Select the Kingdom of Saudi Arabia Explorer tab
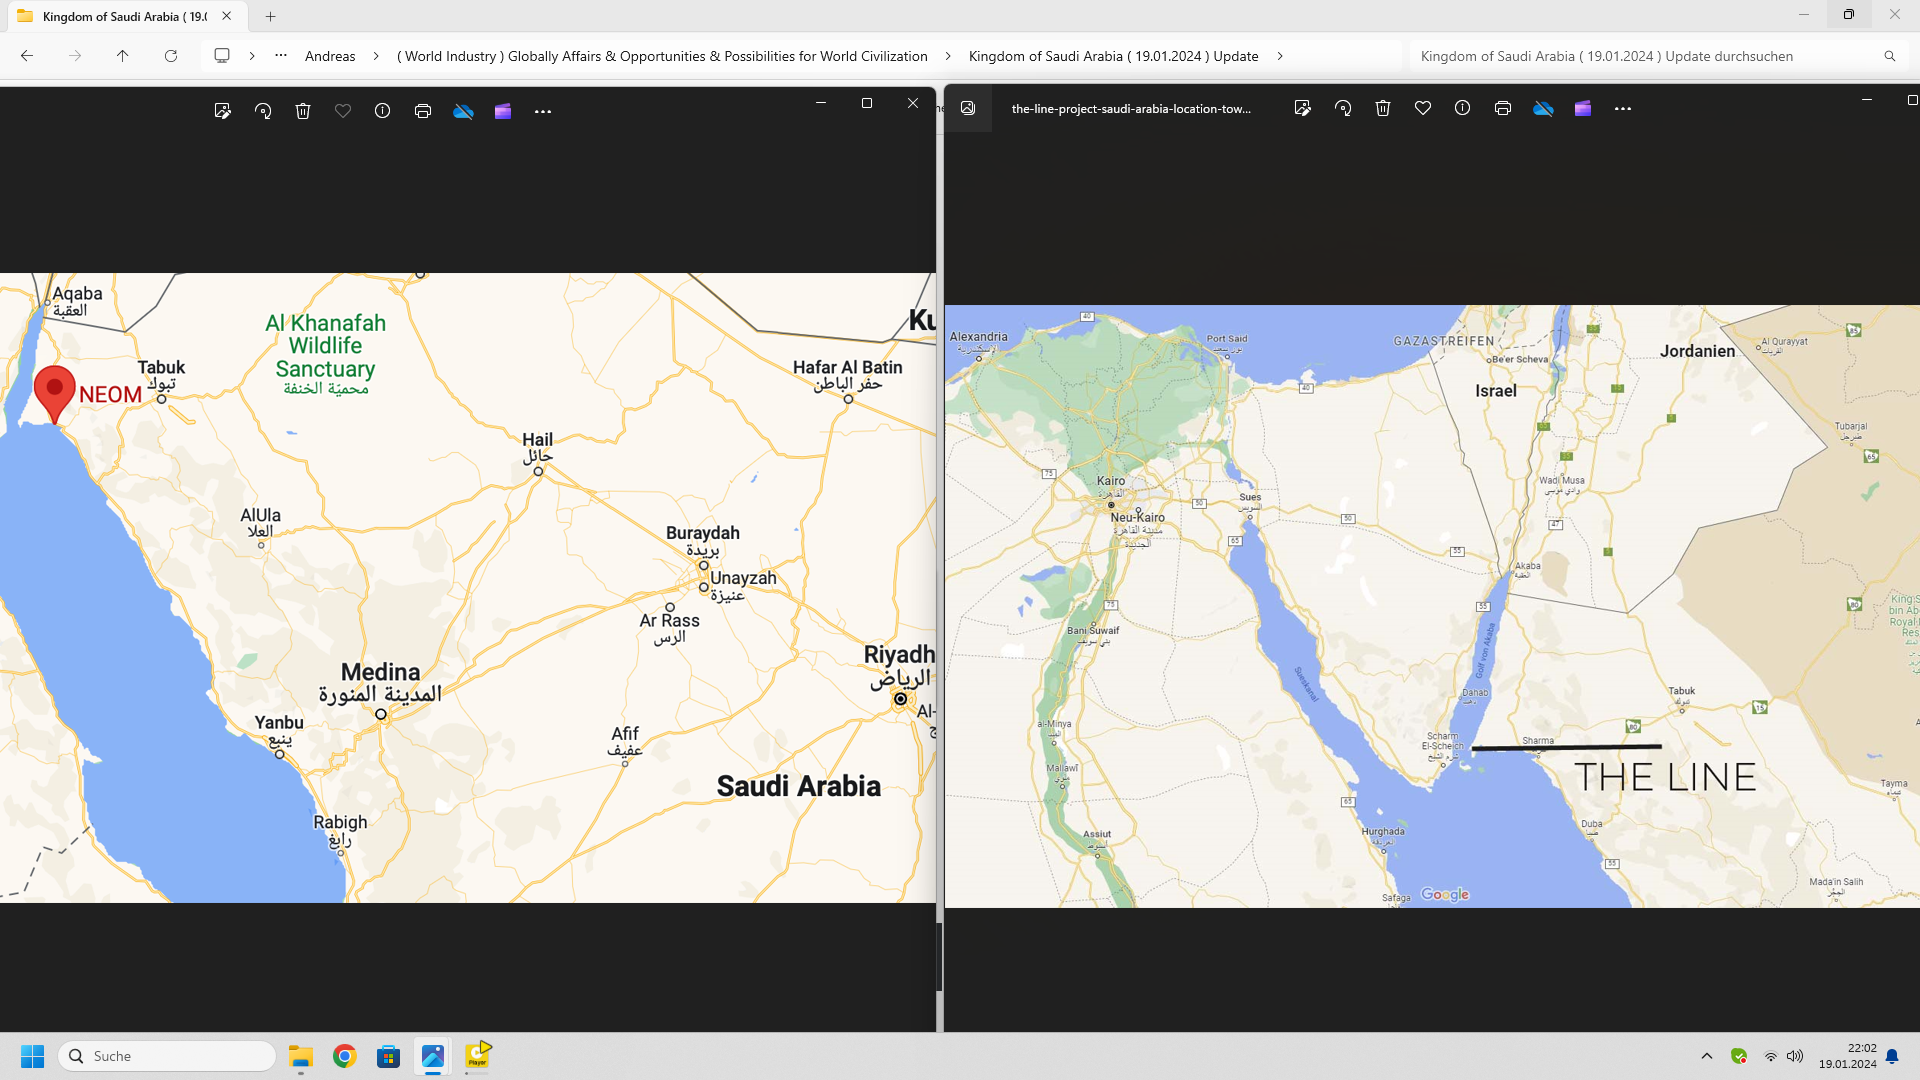Viewport: 1920px width, 1080px height. coord(124,16)
